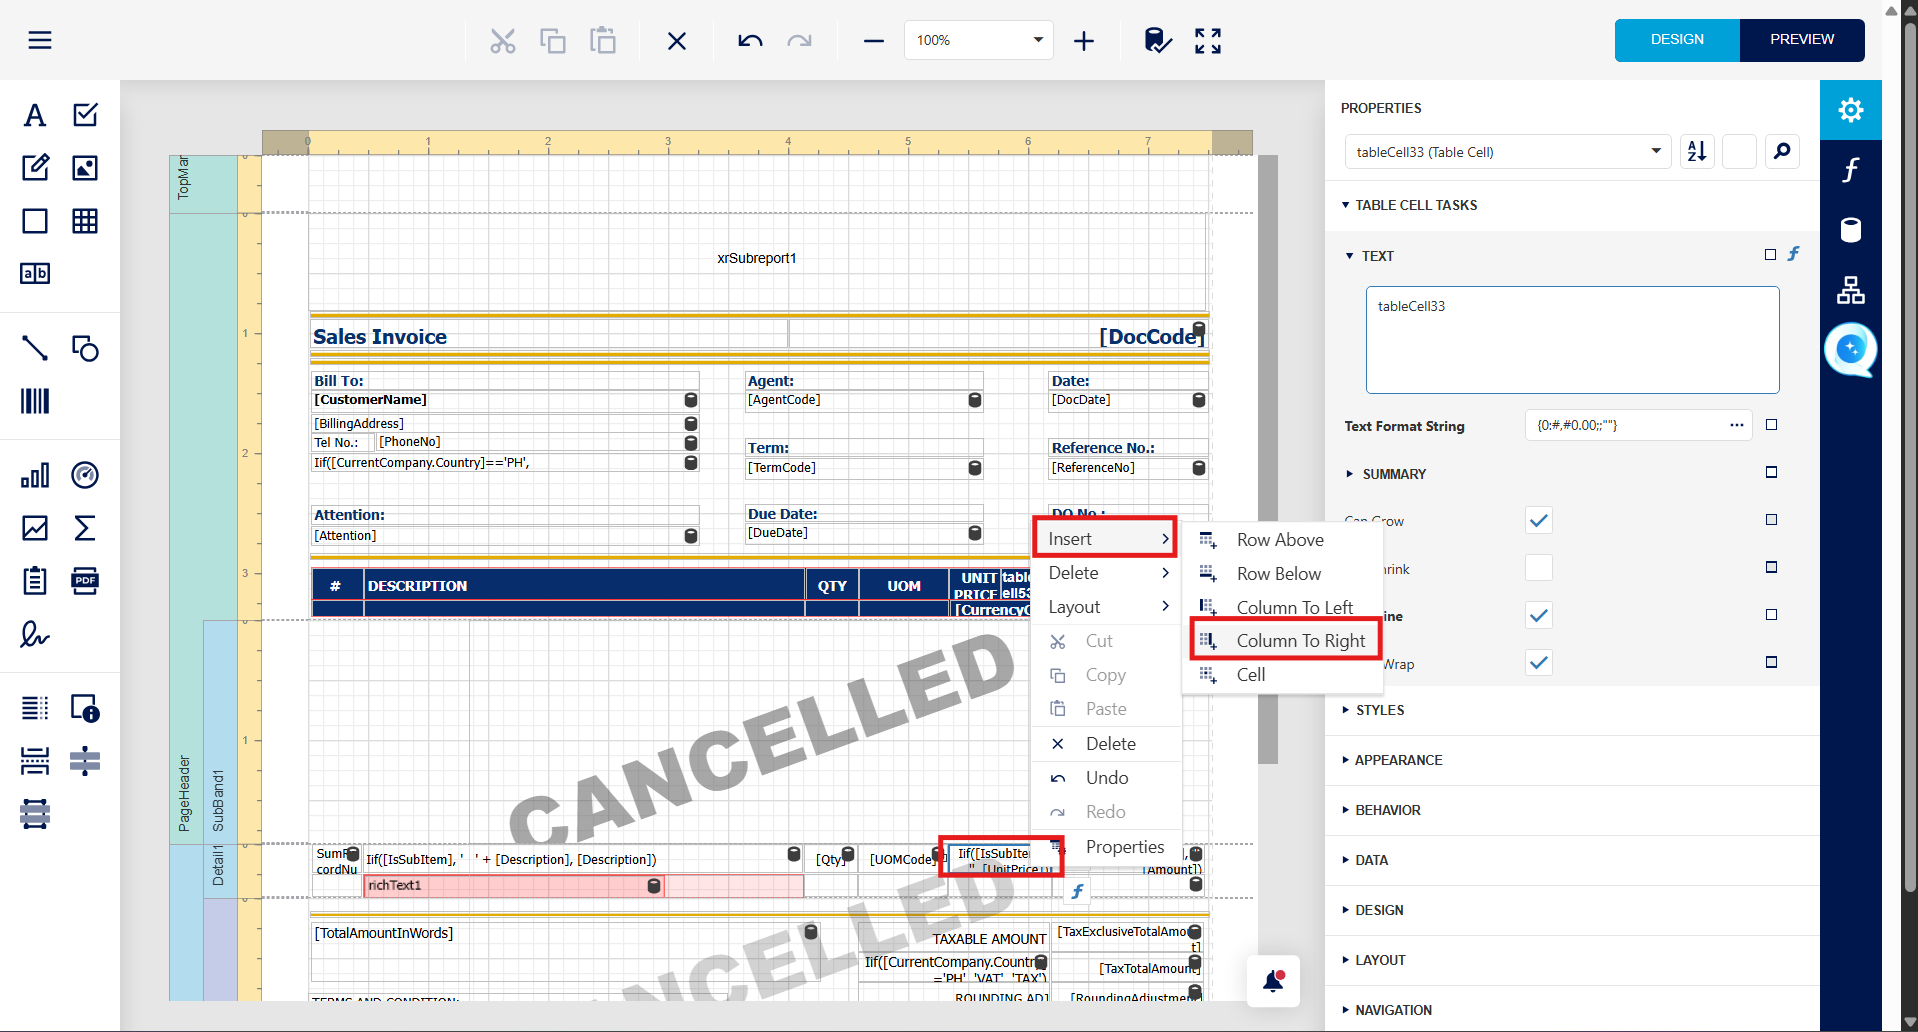This screenshot has height=1032, width=1918.
Task: Toggle the Can Shrink checkbox
Action: pyautogui.click(x=1539, y=568)
